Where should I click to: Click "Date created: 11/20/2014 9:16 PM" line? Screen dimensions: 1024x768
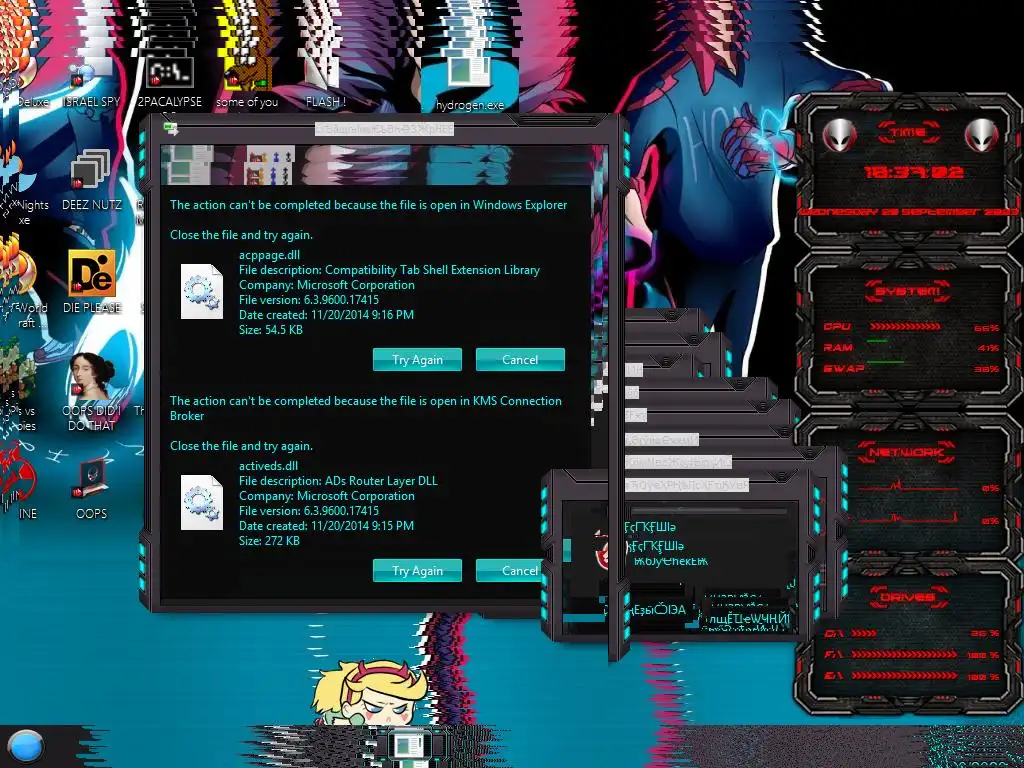pyautogui.click(x=326, y=315)
